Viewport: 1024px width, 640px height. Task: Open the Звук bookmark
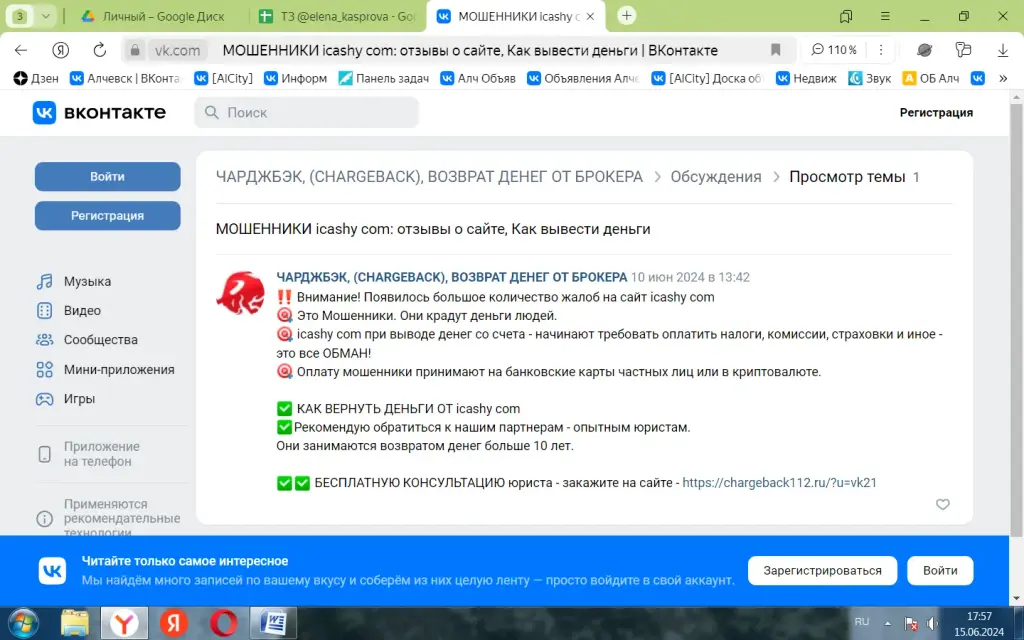pyautogui.click(x=870, y=78)
